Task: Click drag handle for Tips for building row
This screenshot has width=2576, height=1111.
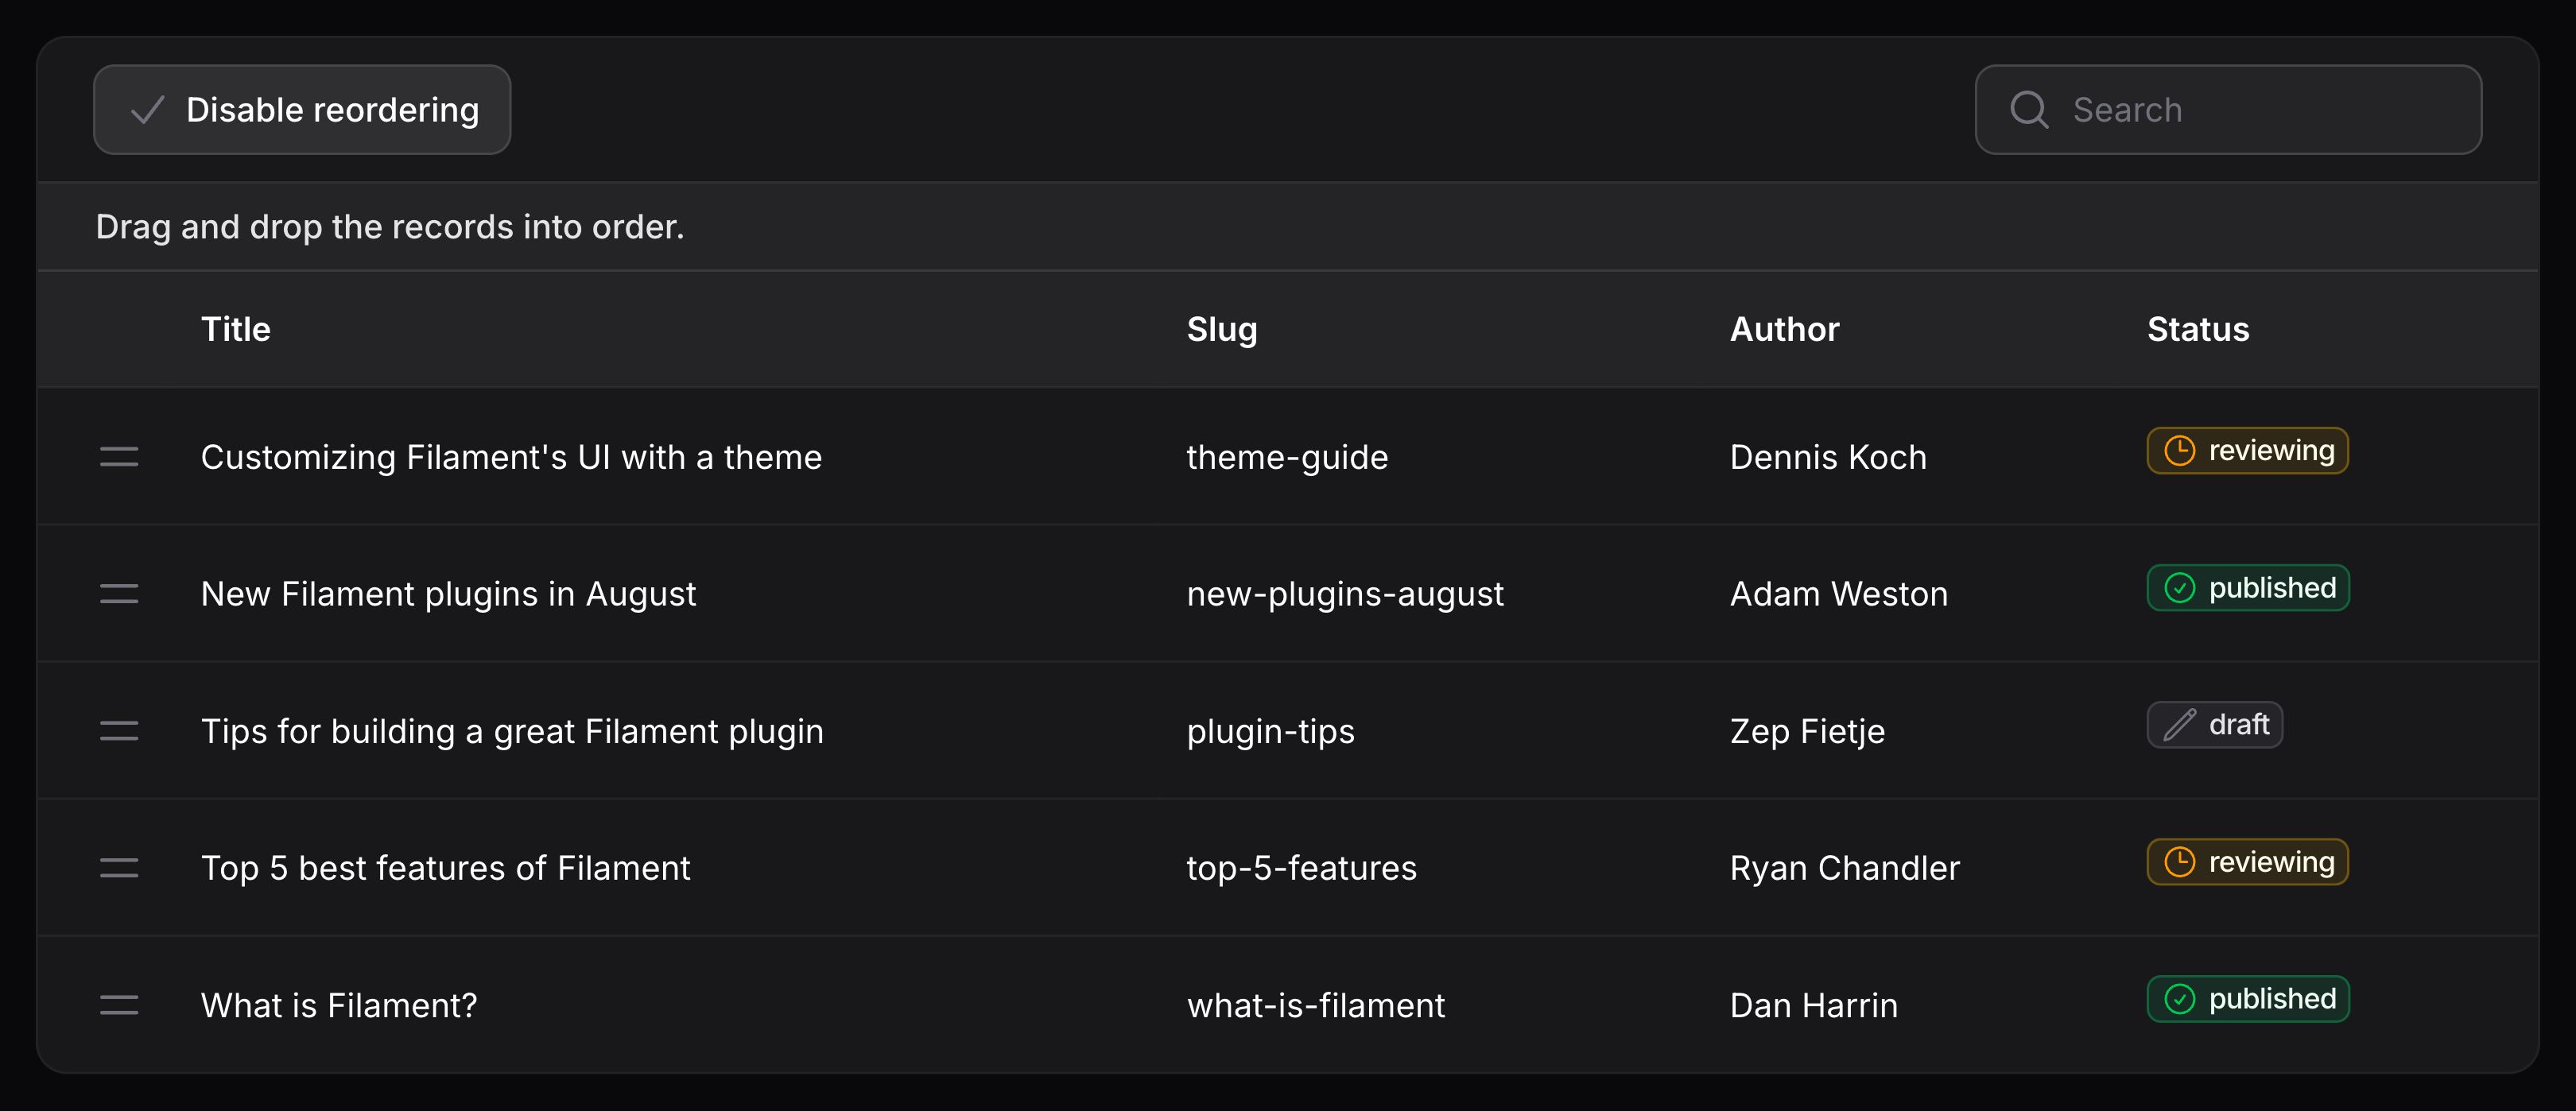Action: pyautogui.click(x=119, y=731)
